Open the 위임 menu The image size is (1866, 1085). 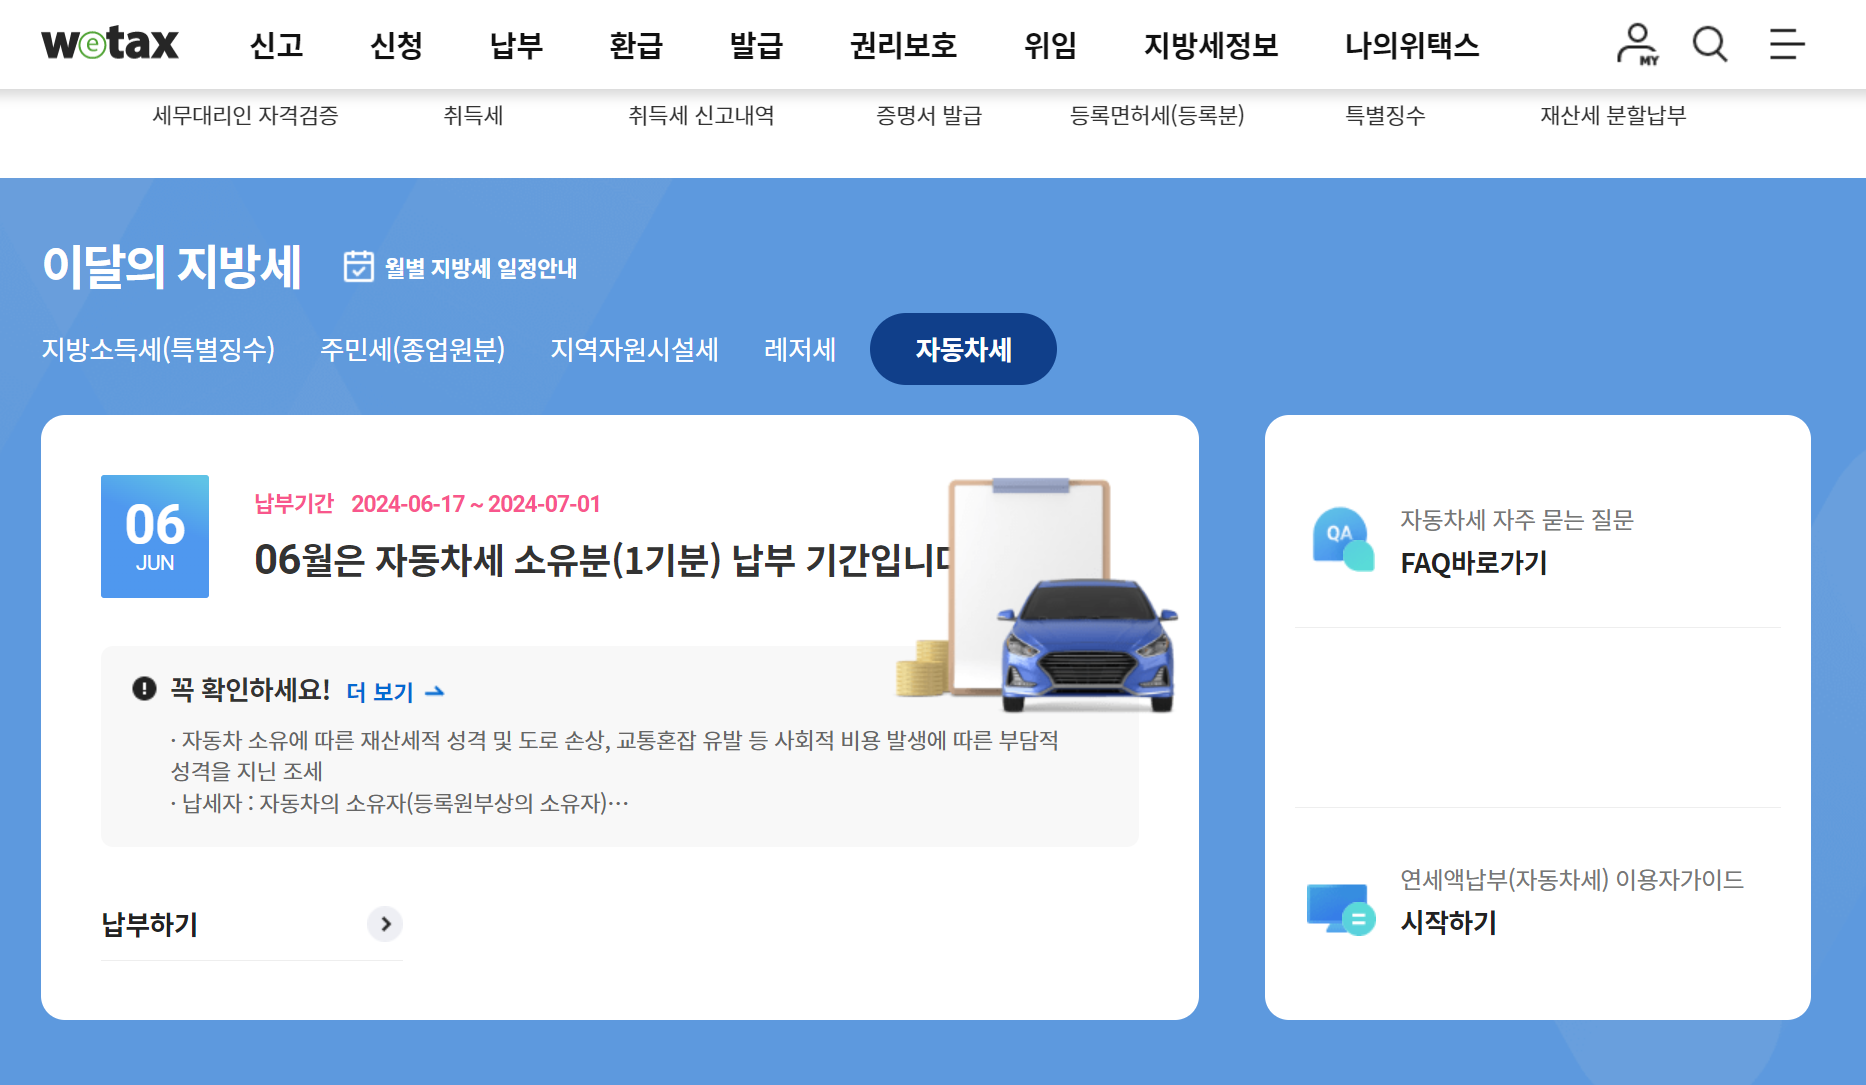[1050, 45]
